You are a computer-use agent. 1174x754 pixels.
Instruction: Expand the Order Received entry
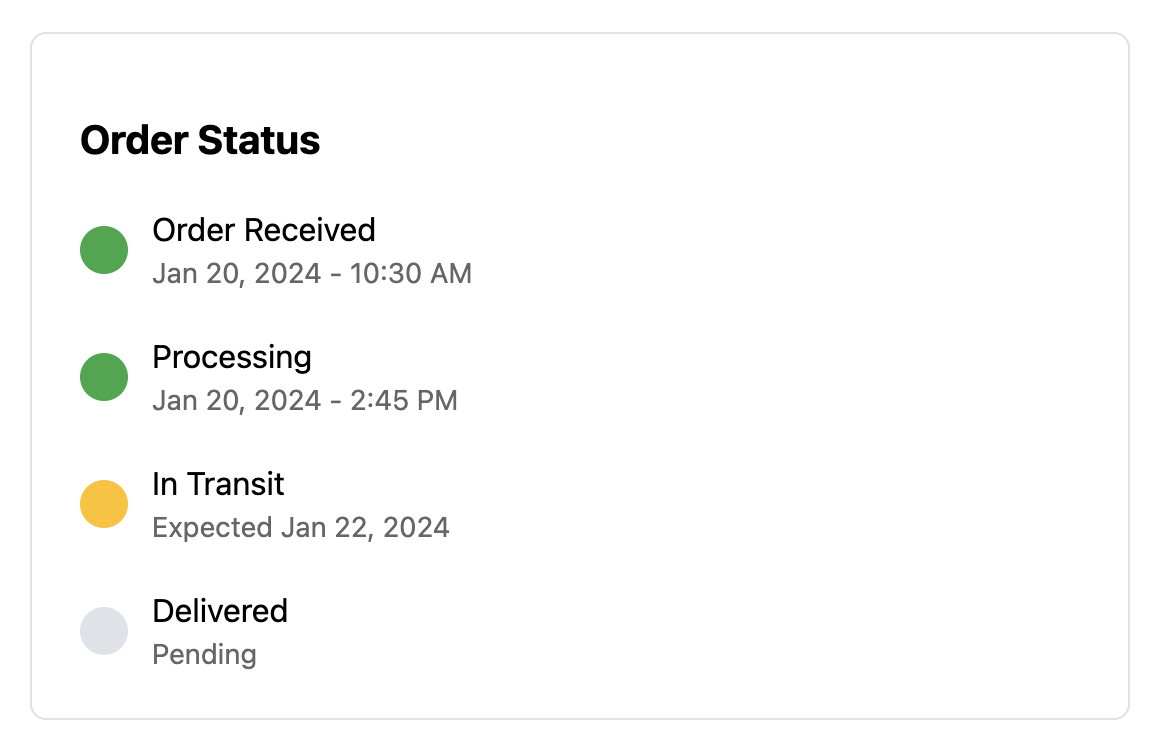pos(263,230)
